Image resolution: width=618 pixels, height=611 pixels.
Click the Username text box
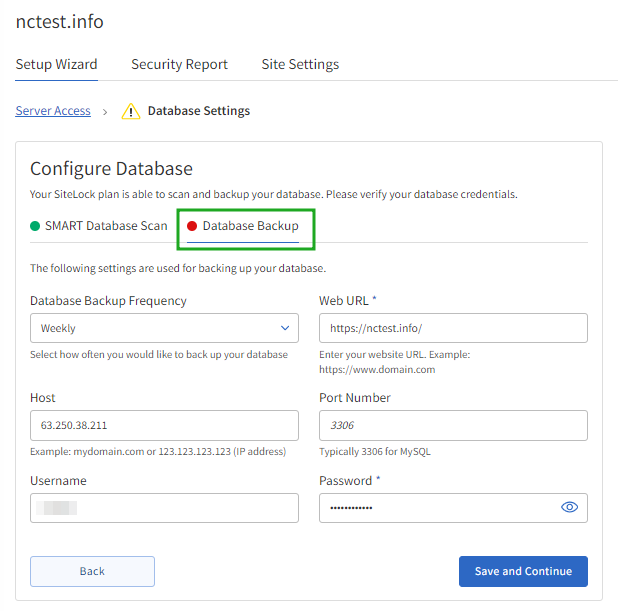(164, 508)
